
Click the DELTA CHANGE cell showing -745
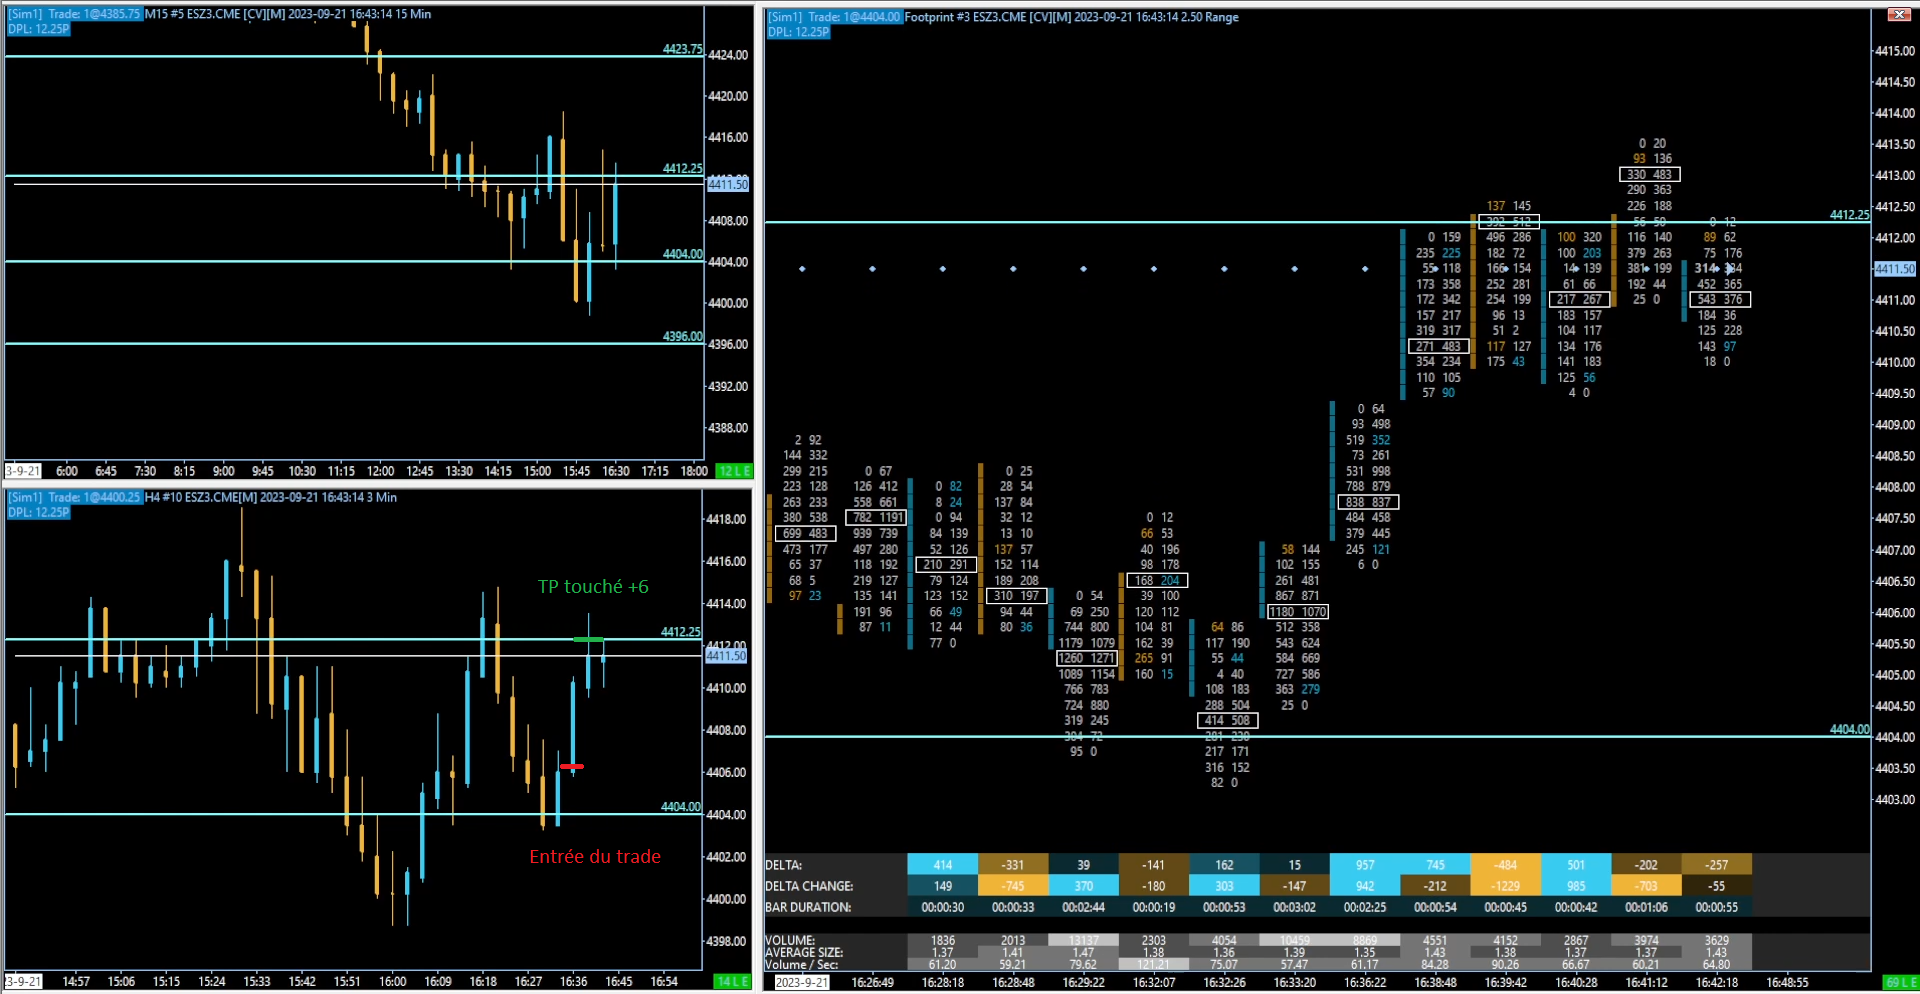coord(1013,886)
